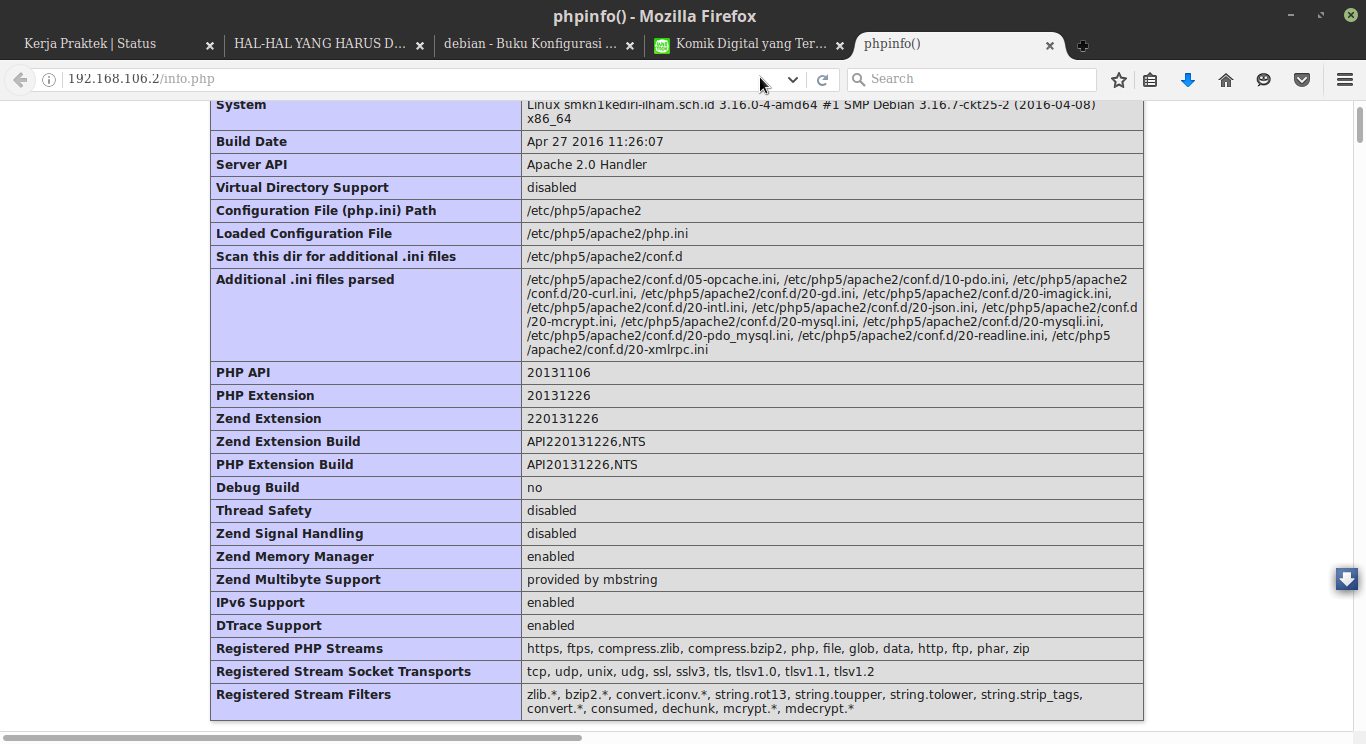Open a new tab with plus button
This screenshot has height=744, width=1366.
point(1083,45)
